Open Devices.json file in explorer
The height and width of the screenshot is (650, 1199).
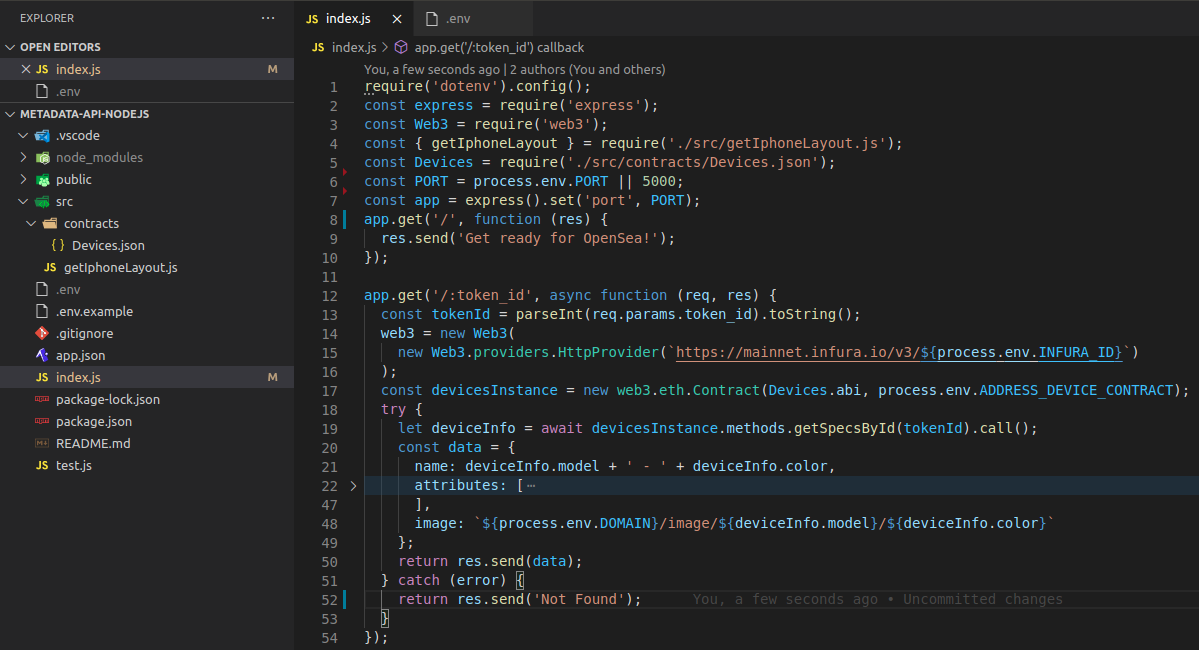107,246
